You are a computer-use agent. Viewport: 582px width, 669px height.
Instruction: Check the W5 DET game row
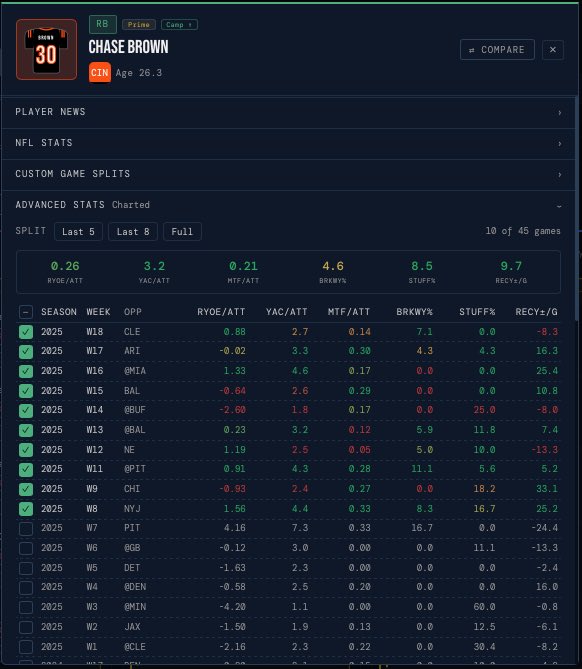click(x=26, y=568)
